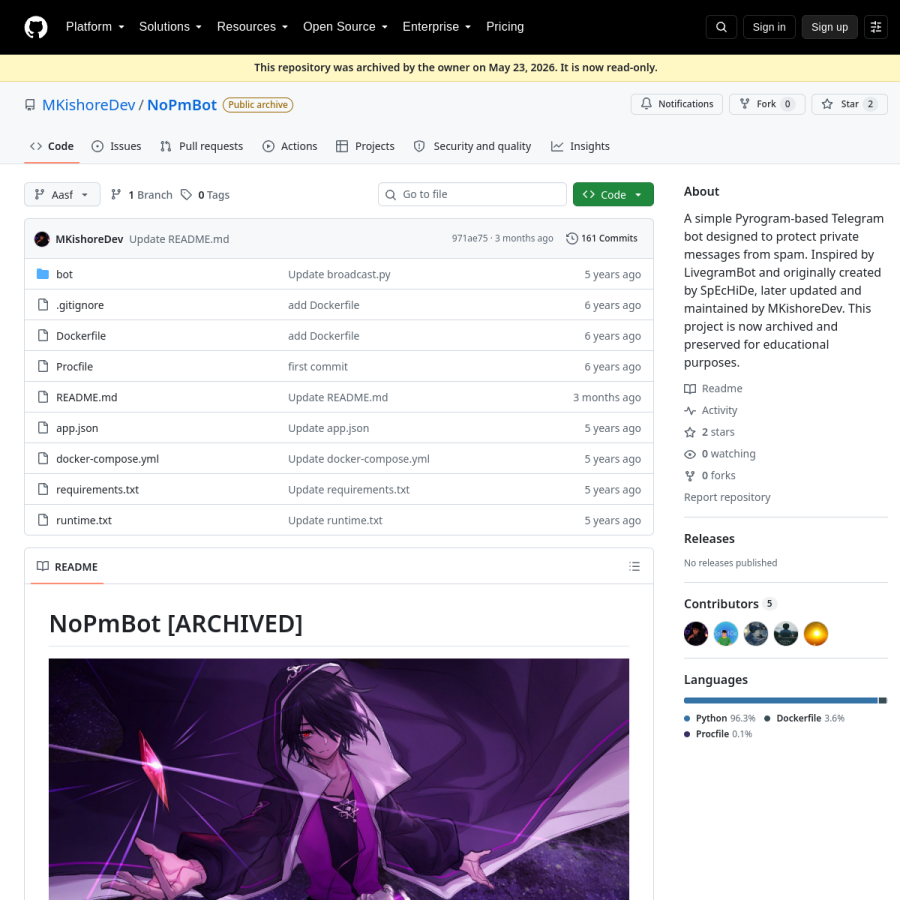Click the eye icon next to 0 watching
Viewport: 900px width, 900px height.
[690, 454]
